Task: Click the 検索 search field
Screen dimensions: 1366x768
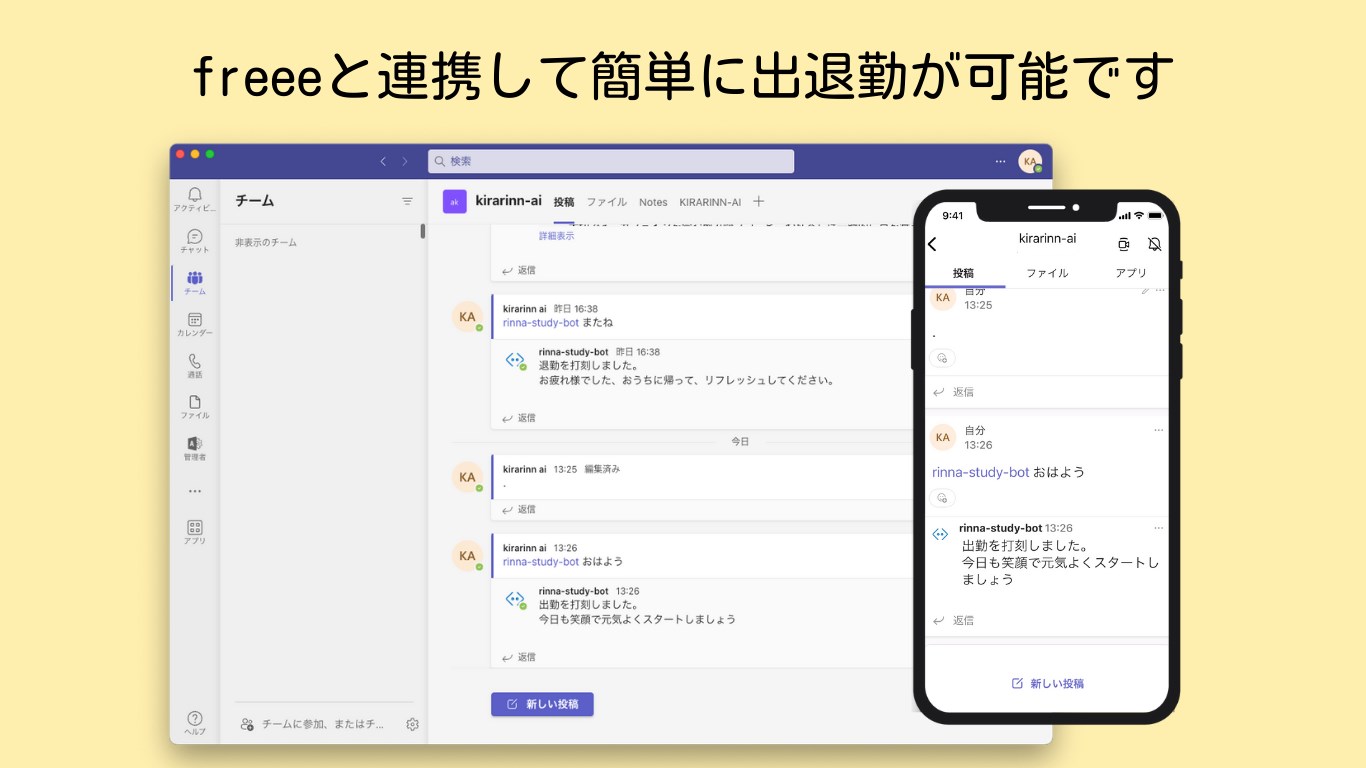Action: 611,161
